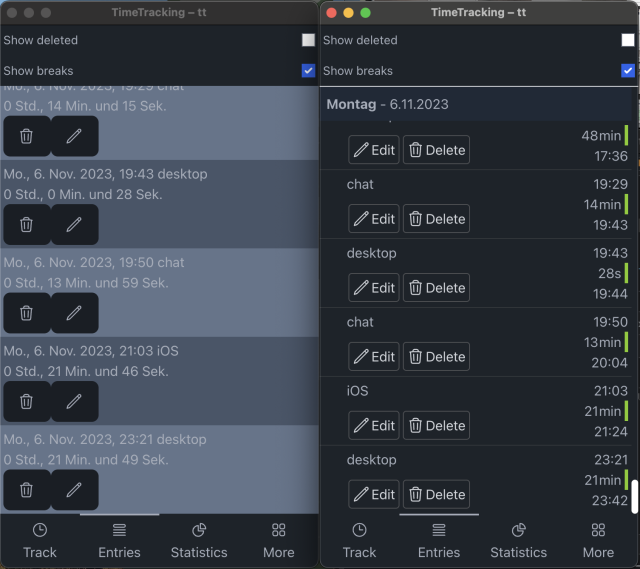Open the More grid icon in right window
The width and height of the screenshot is (640, 569).
coord(598,531)
